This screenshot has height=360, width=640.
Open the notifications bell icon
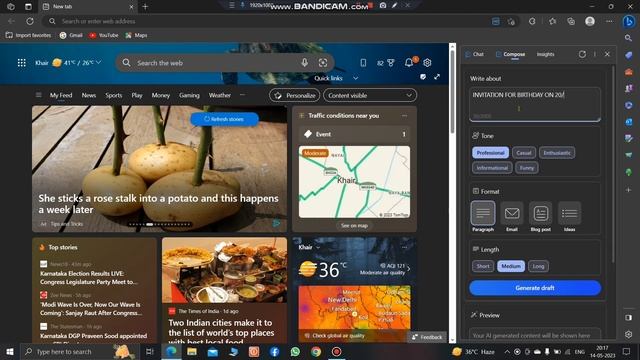point(409,62)
